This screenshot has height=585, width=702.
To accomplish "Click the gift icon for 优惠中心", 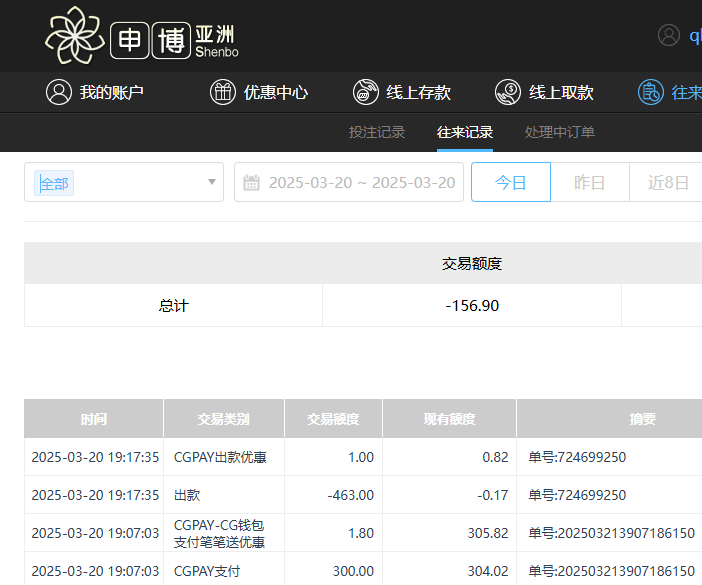I will [x=223, y=92].
